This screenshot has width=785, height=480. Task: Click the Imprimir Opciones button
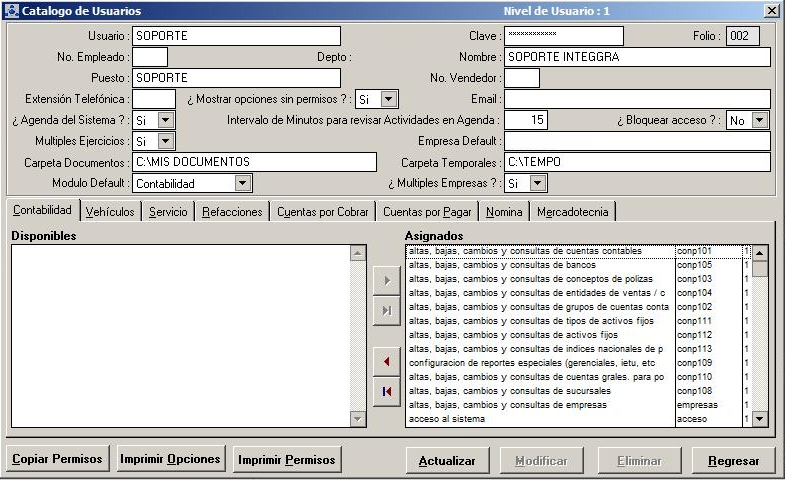coord(170,459)
